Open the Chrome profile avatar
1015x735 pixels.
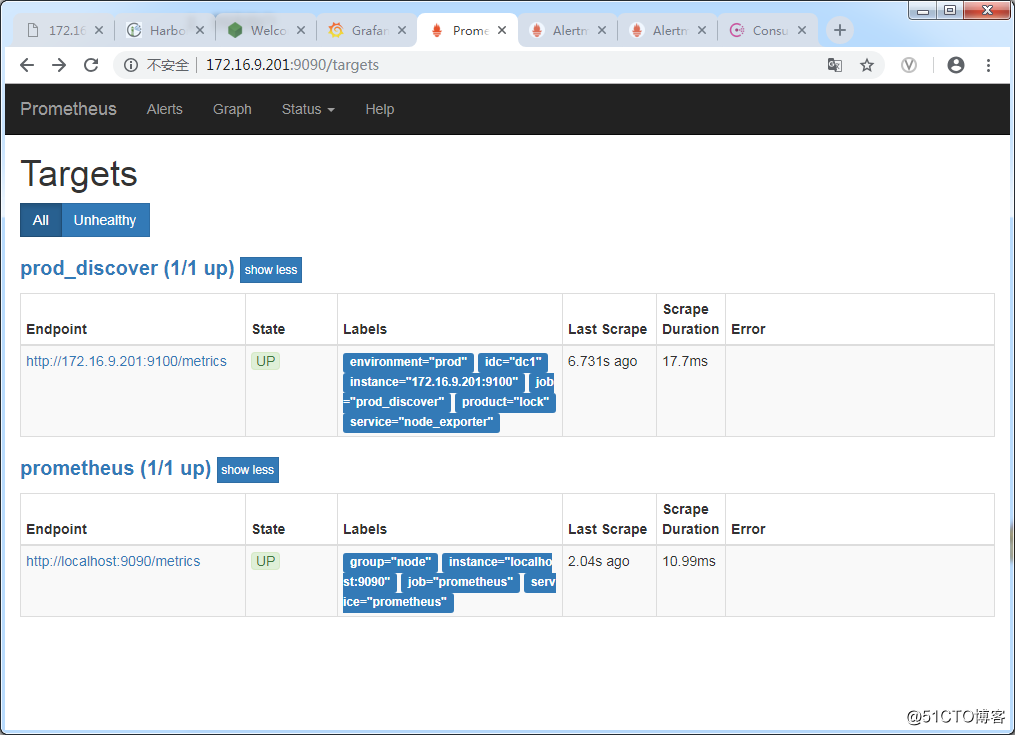click(955, 65)
